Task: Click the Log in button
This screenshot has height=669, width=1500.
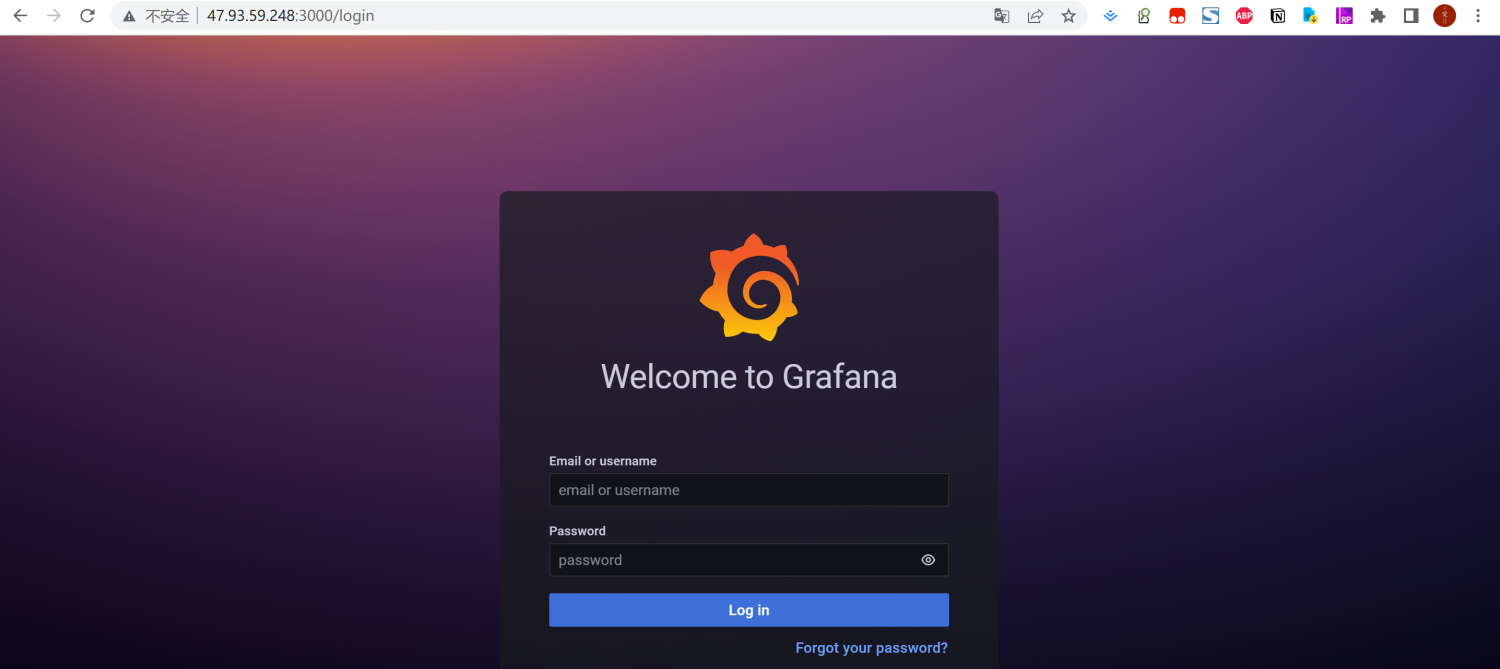Action: 749,610
